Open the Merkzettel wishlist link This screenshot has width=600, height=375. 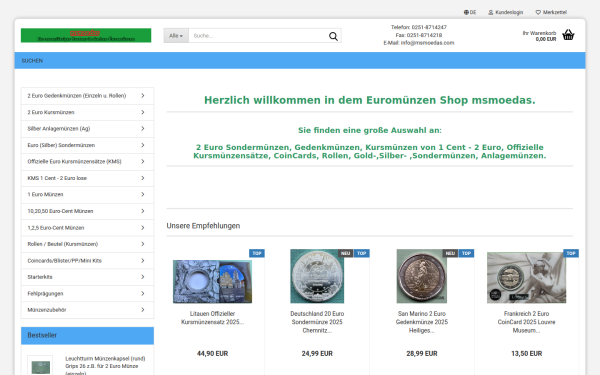coord(555,12)
